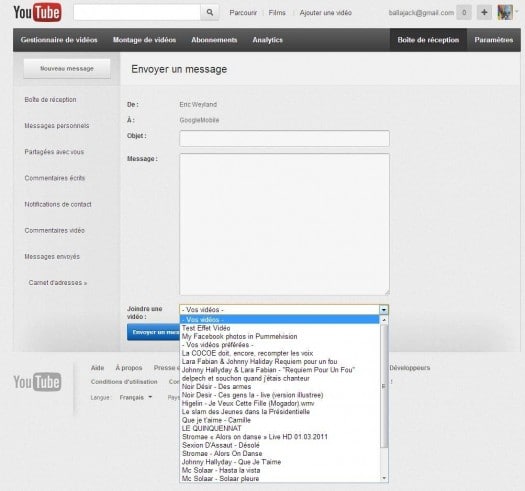Switch to Montage de vidéos tab

coord(144,40)
